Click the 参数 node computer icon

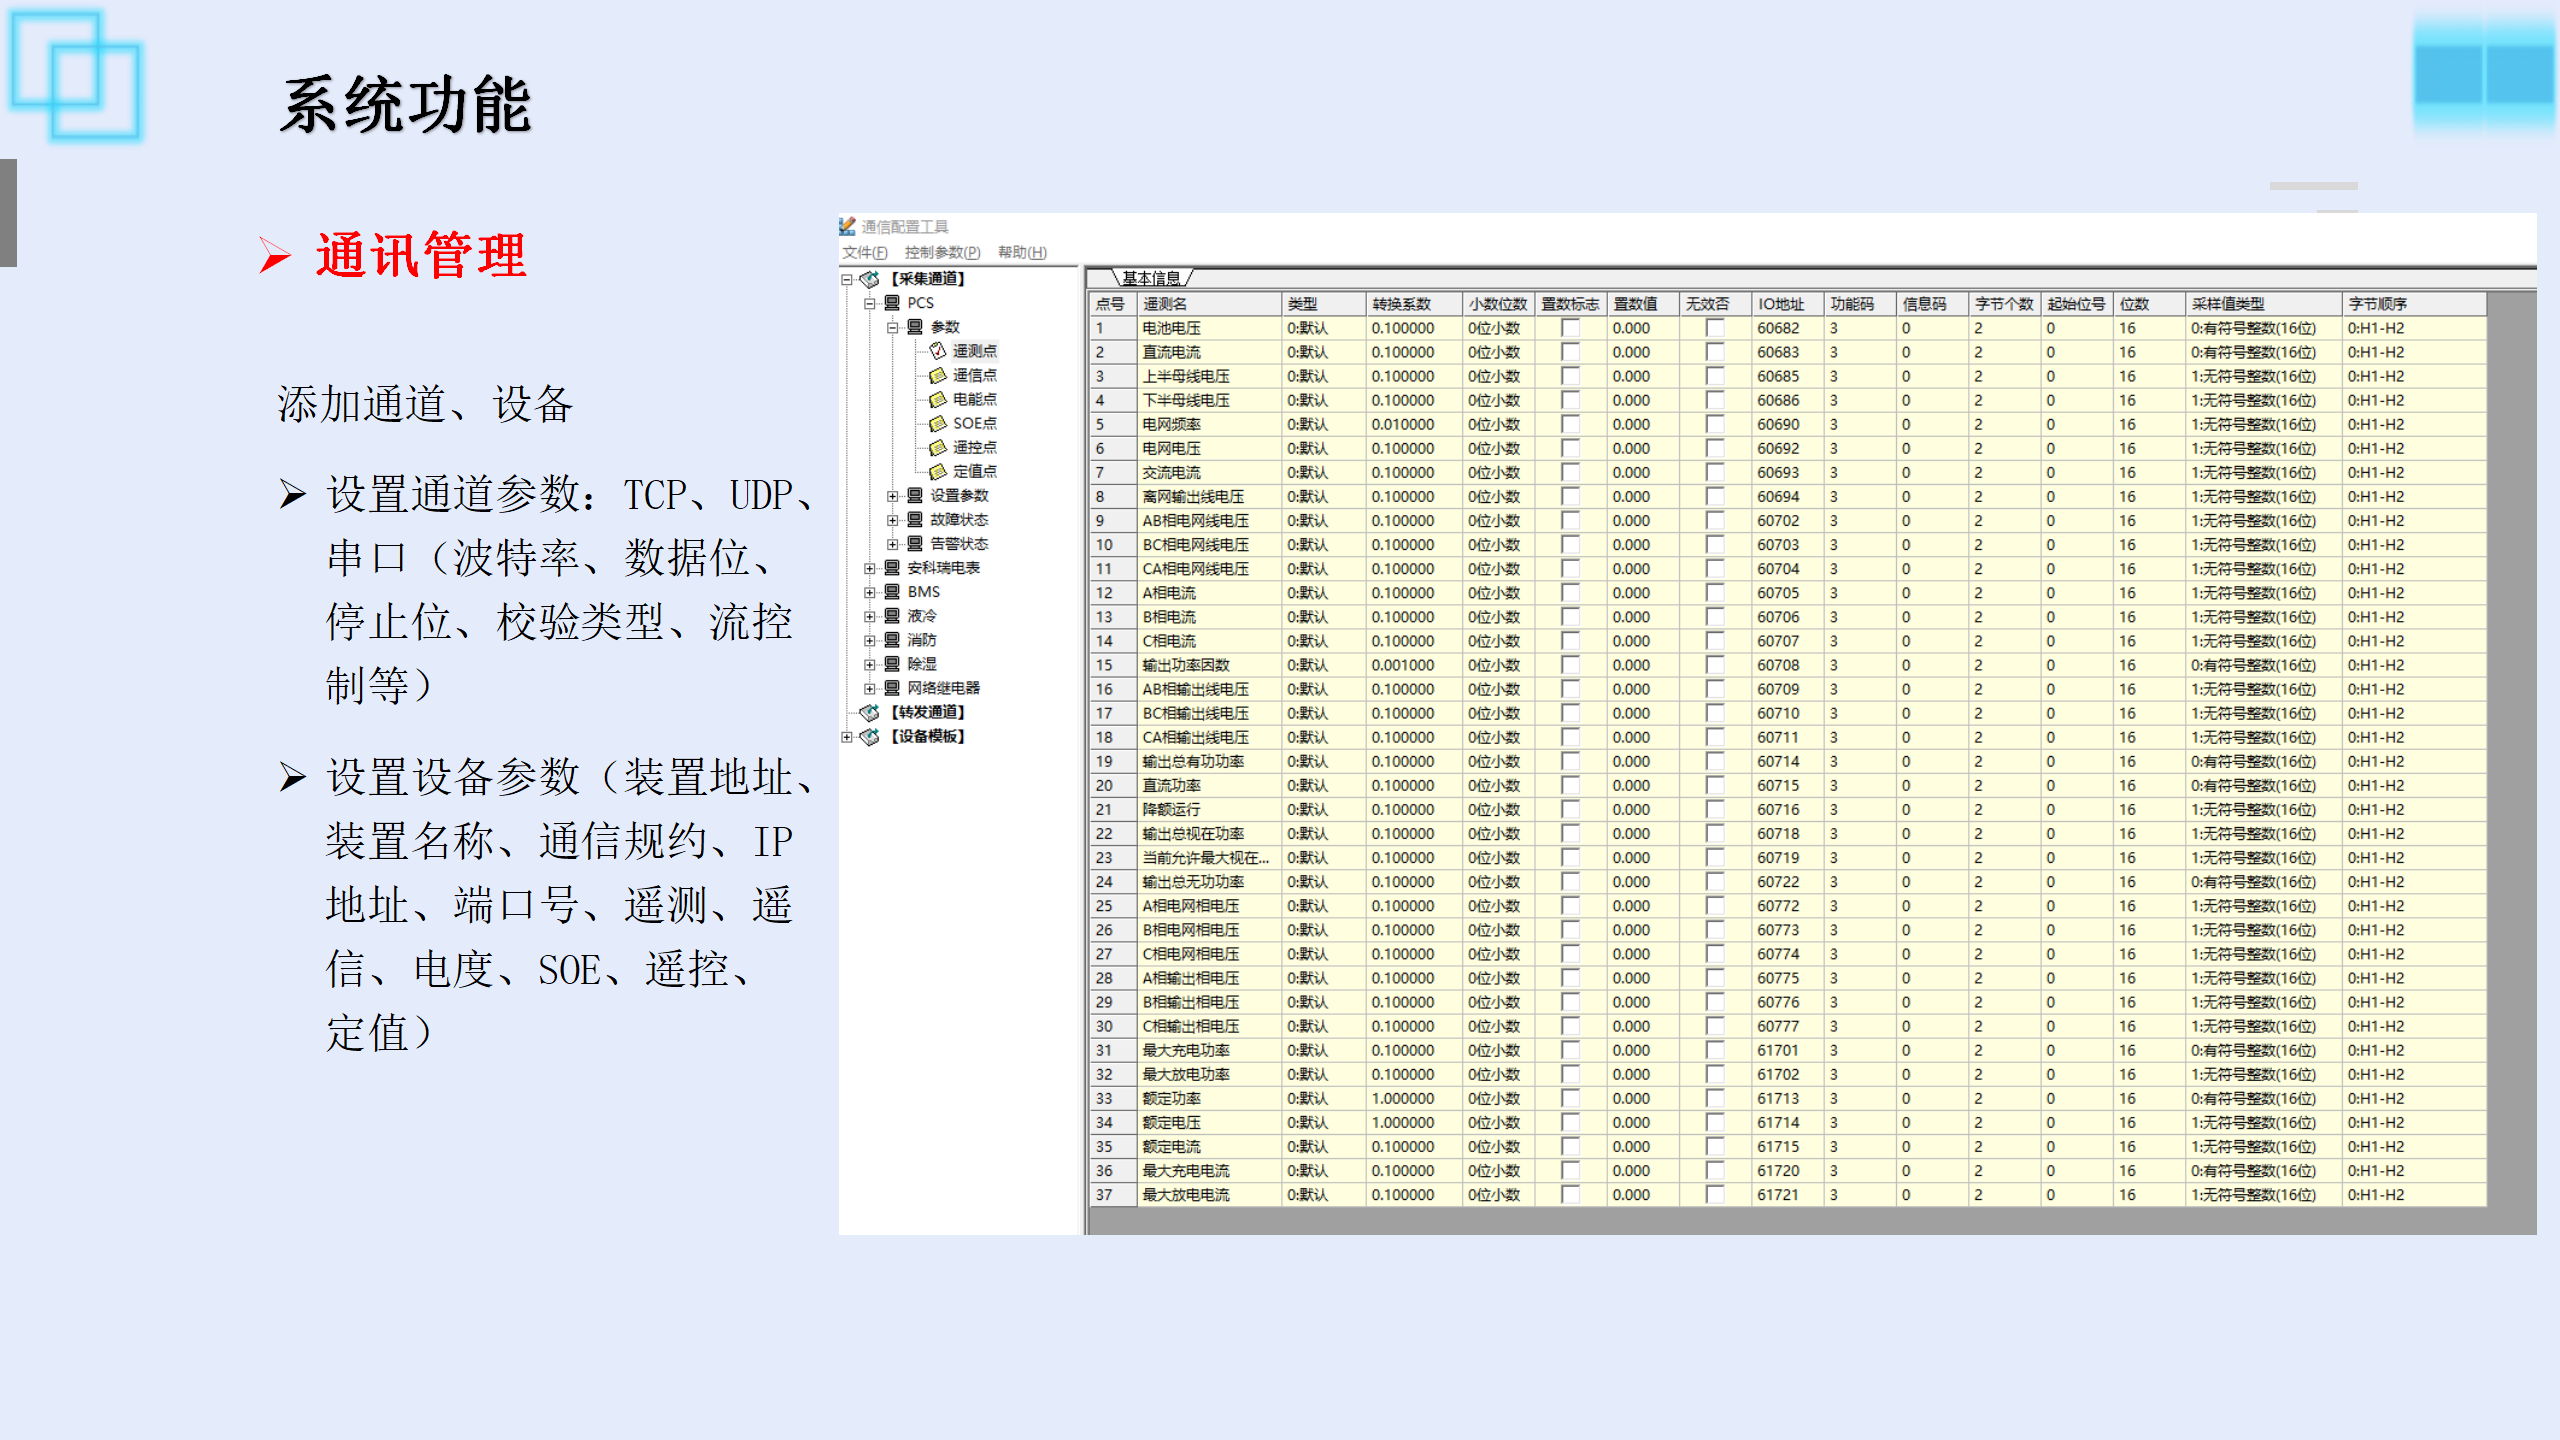click(x=915, y=327)
